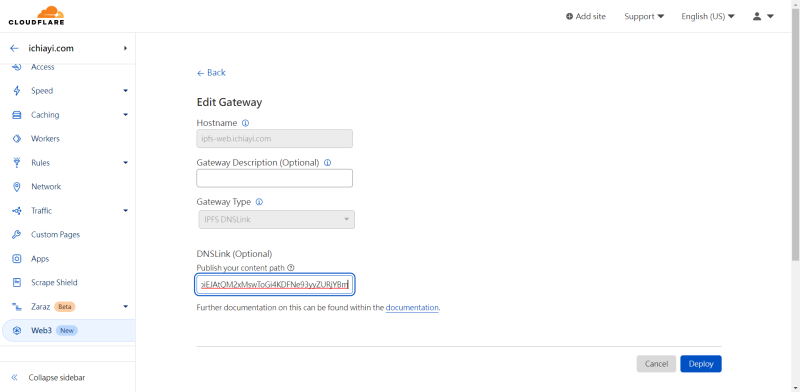800x392 pixels.
Task: Click the Custom Pages wrench icon
Action: [x=17, y=235]
